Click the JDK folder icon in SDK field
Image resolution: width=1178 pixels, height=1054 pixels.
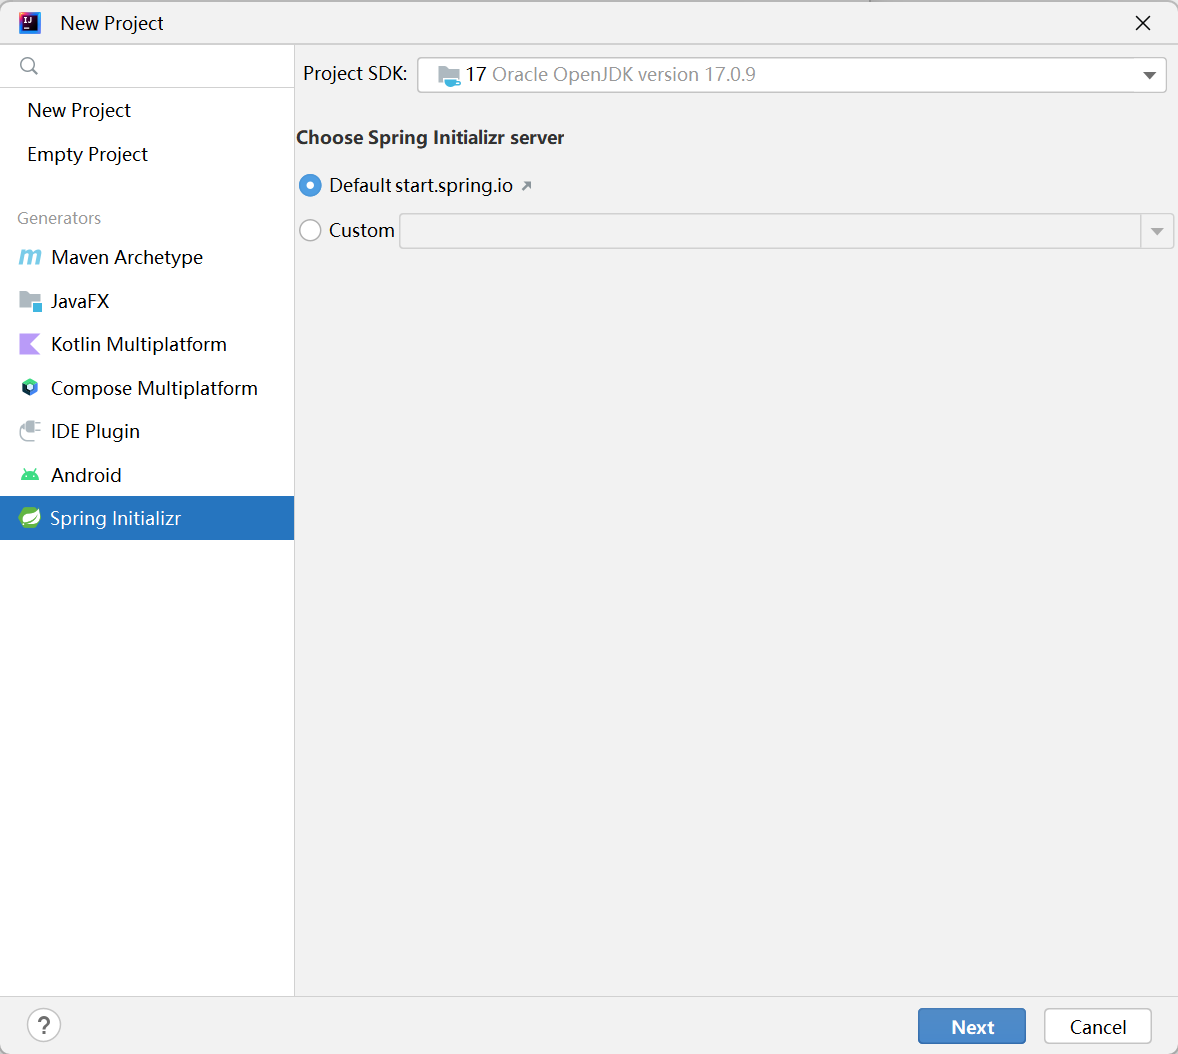(x=449, y=75)
